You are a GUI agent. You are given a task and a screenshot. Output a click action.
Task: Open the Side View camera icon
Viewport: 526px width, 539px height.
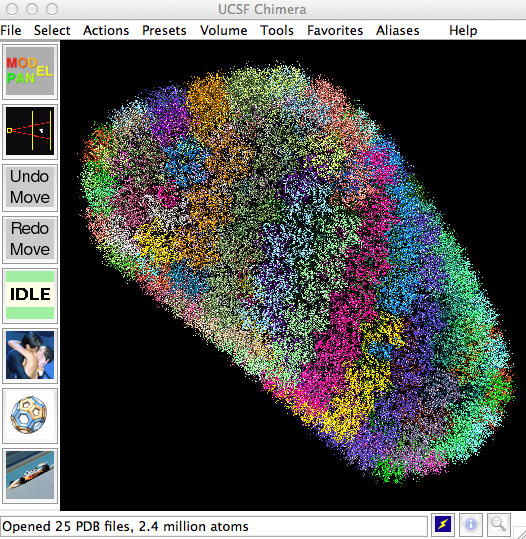pos(30,131)
